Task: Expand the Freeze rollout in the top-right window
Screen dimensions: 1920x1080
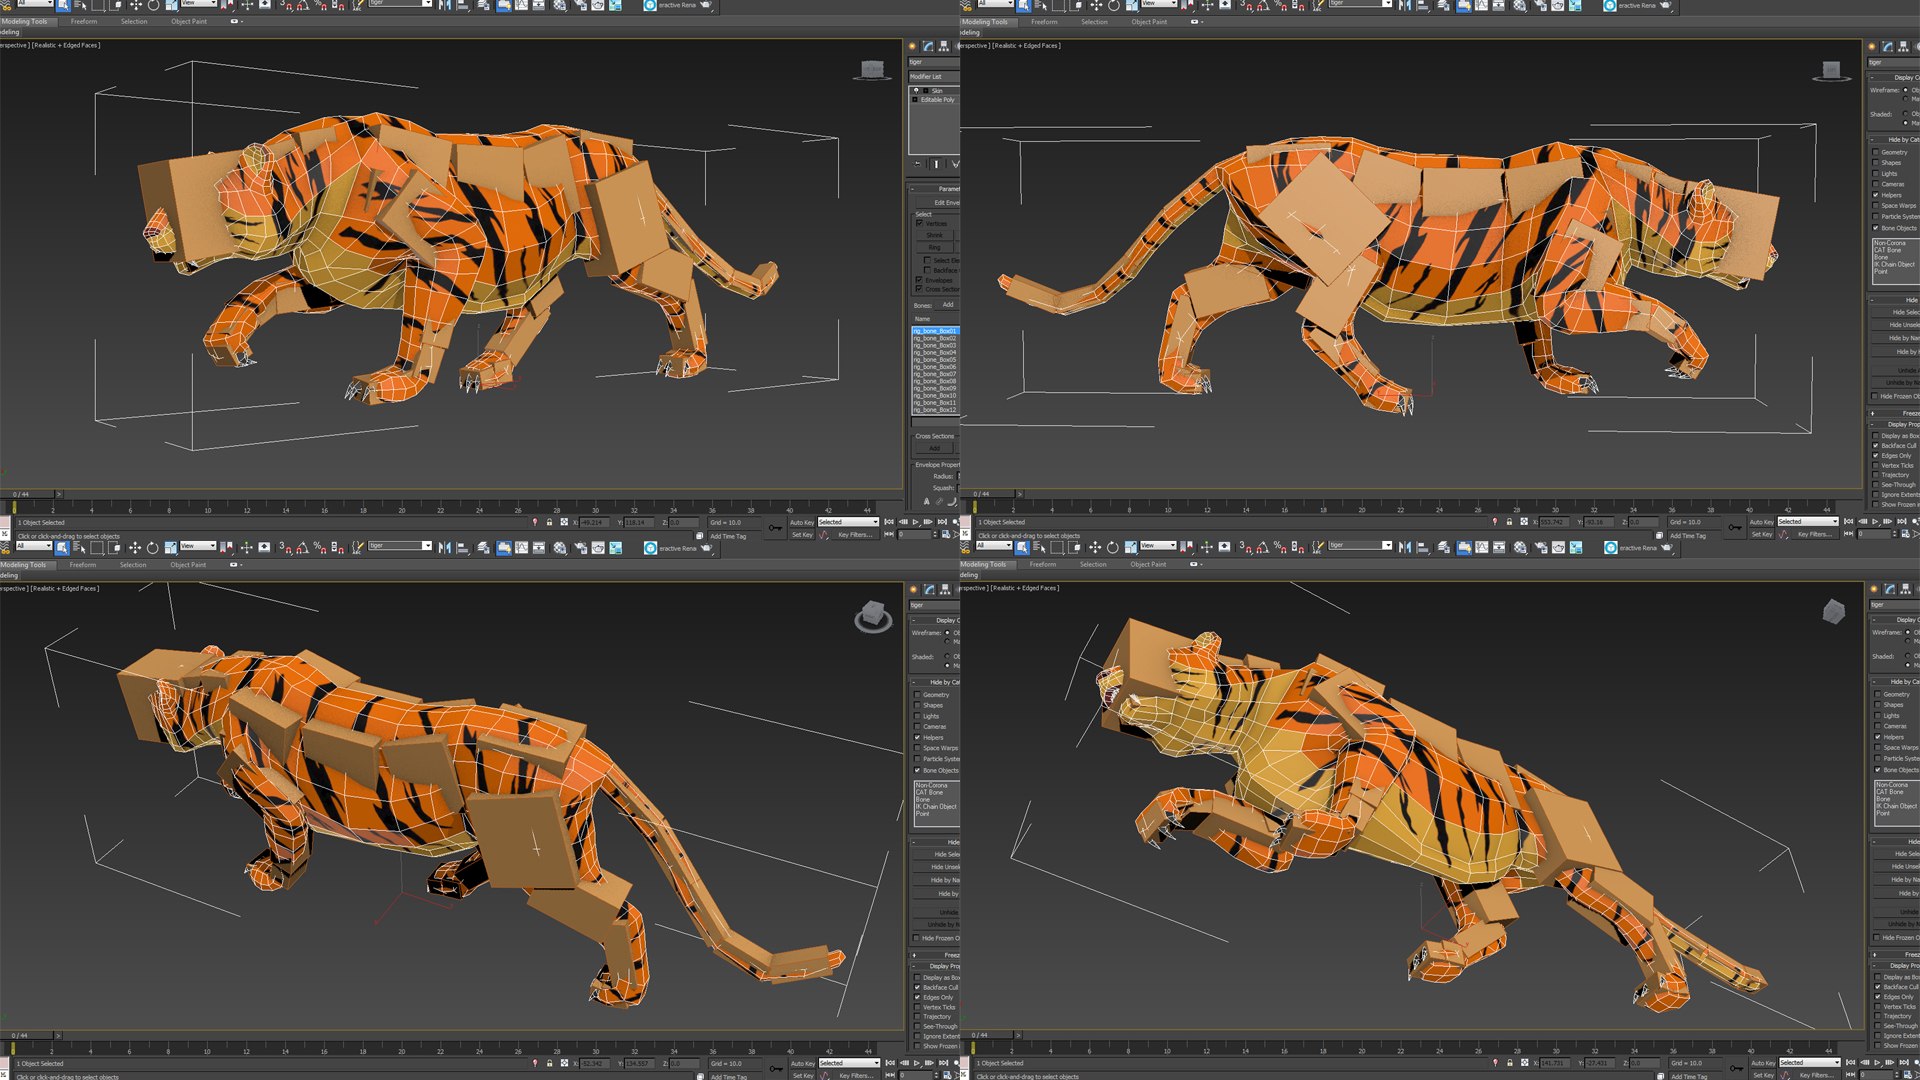Action: (x=1895, y=413)
